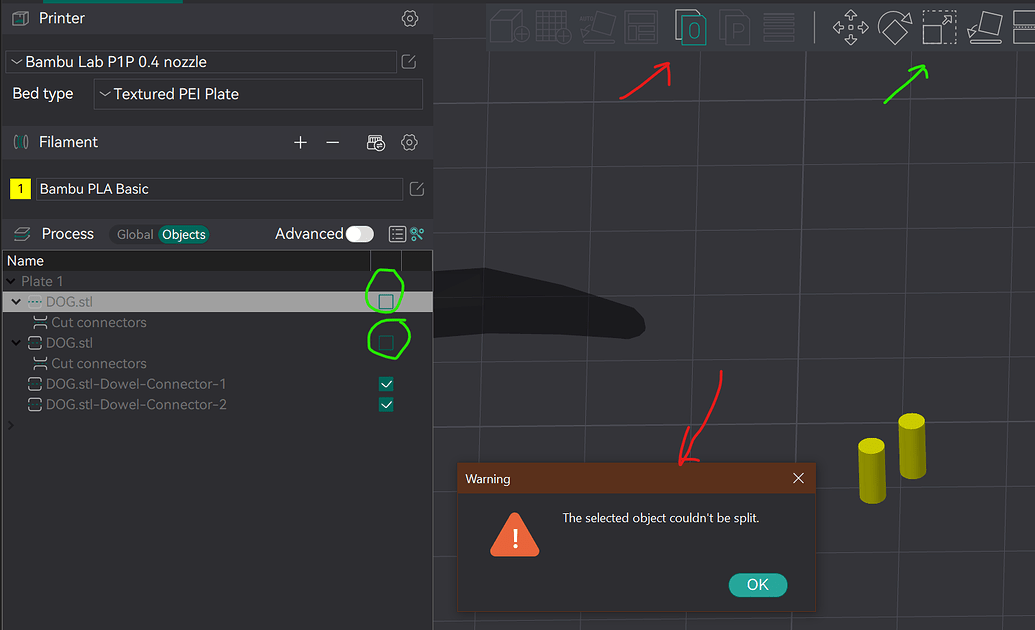Click the Variable layer height icon
Image resolution: width=1035 pixels, height=630 pixels.
tap(779, 28)
